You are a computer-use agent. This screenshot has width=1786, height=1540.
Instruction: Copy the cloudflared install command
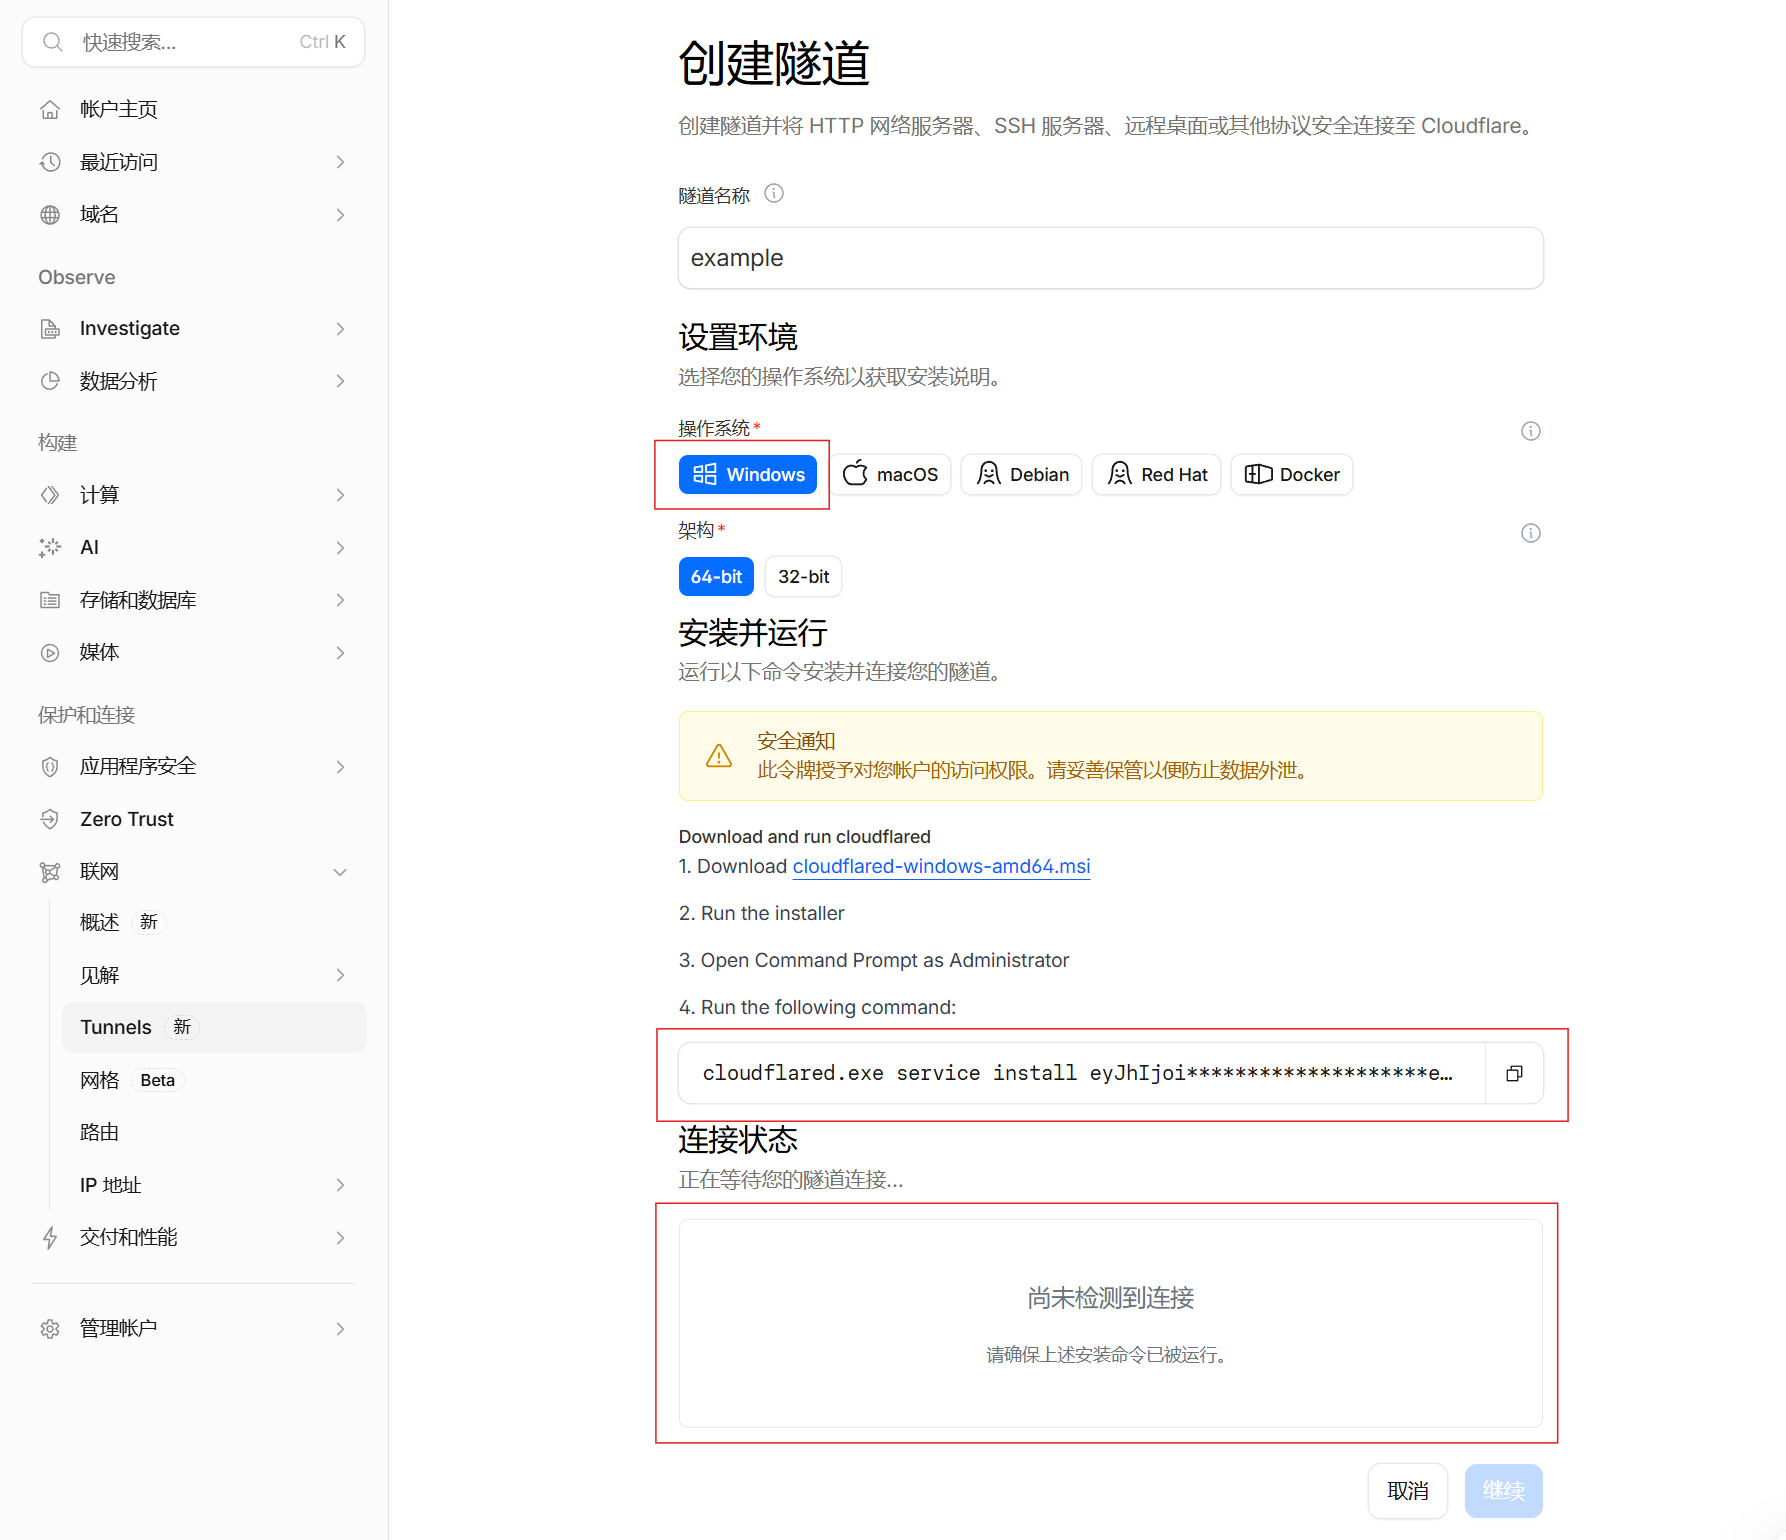1514,1073
